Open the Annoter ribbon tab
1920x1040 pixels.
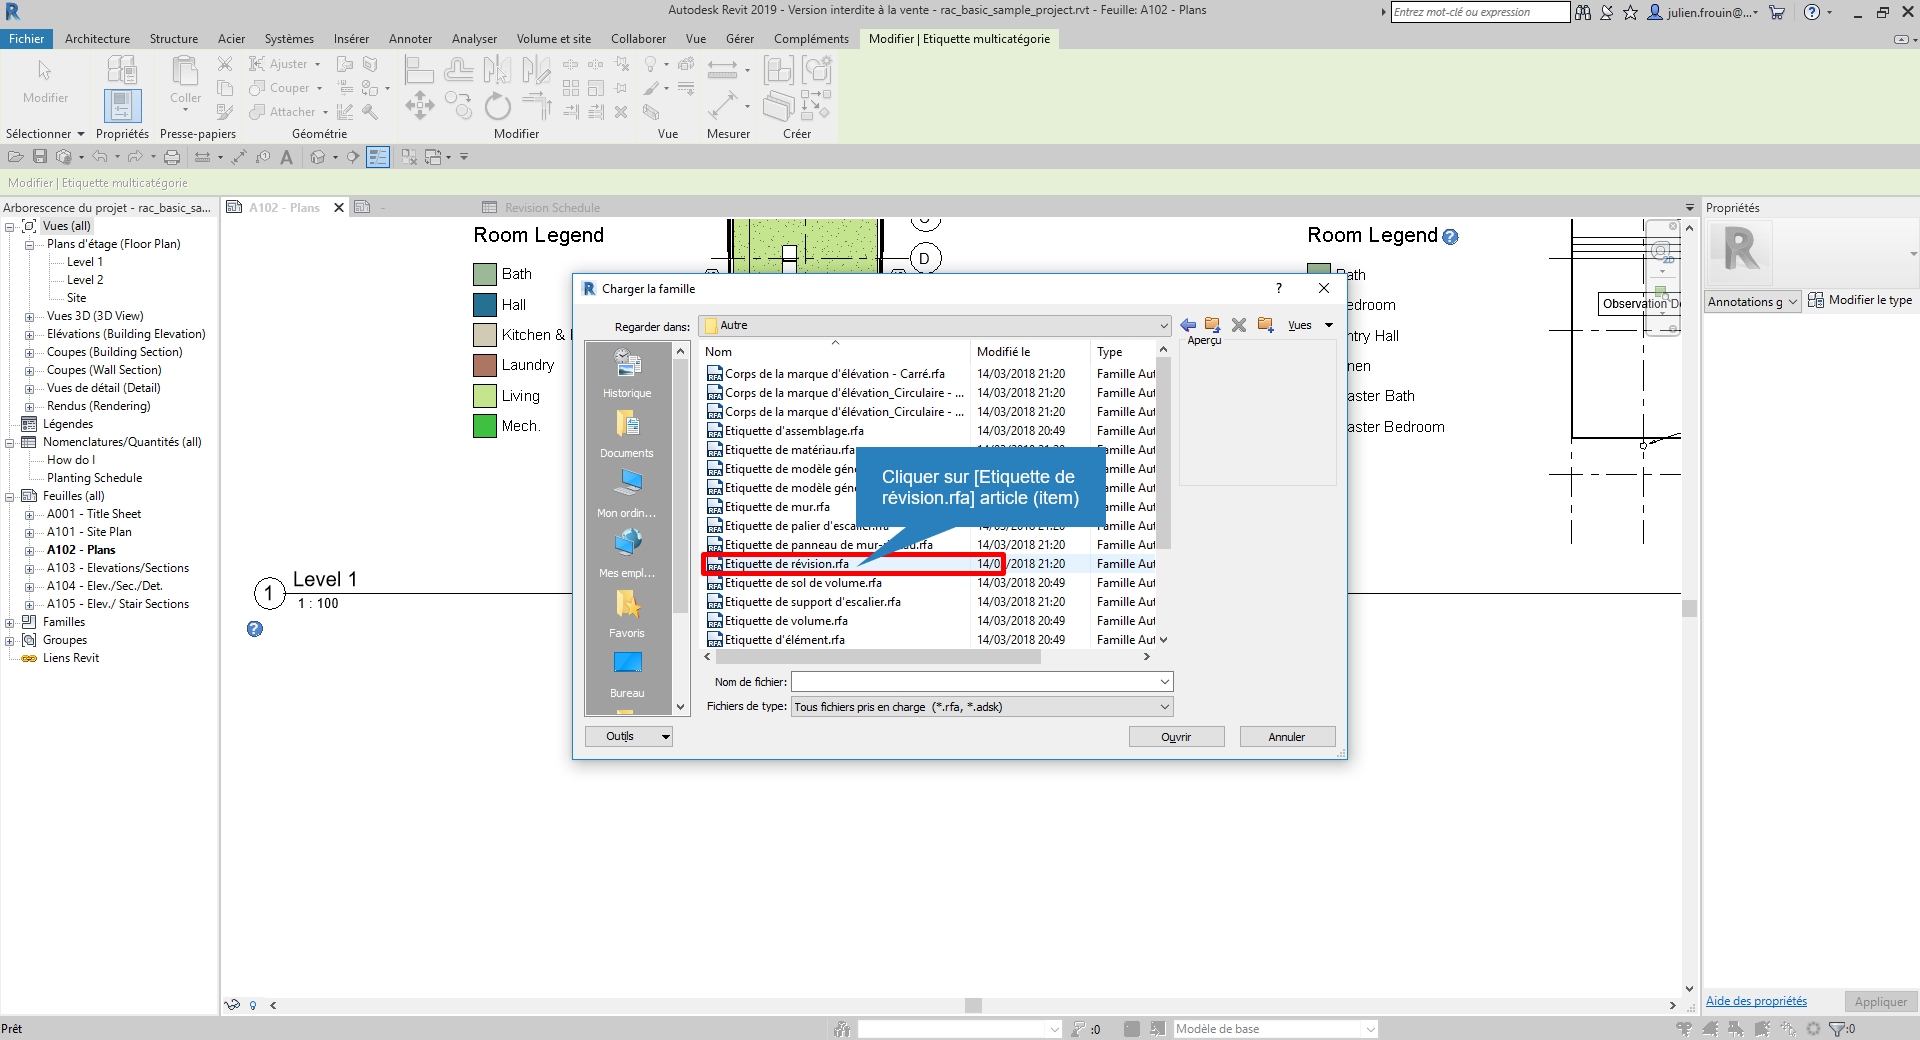pos(410,39)
